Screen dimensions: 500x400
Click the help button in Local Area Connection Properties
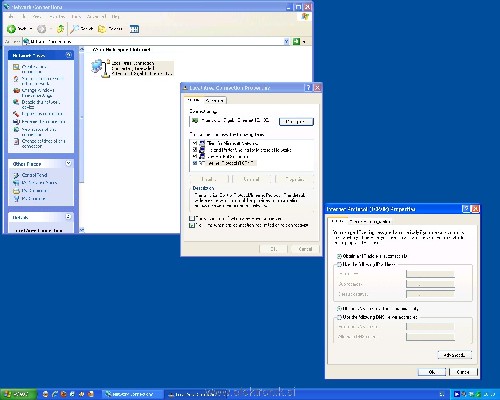point(308,88)
